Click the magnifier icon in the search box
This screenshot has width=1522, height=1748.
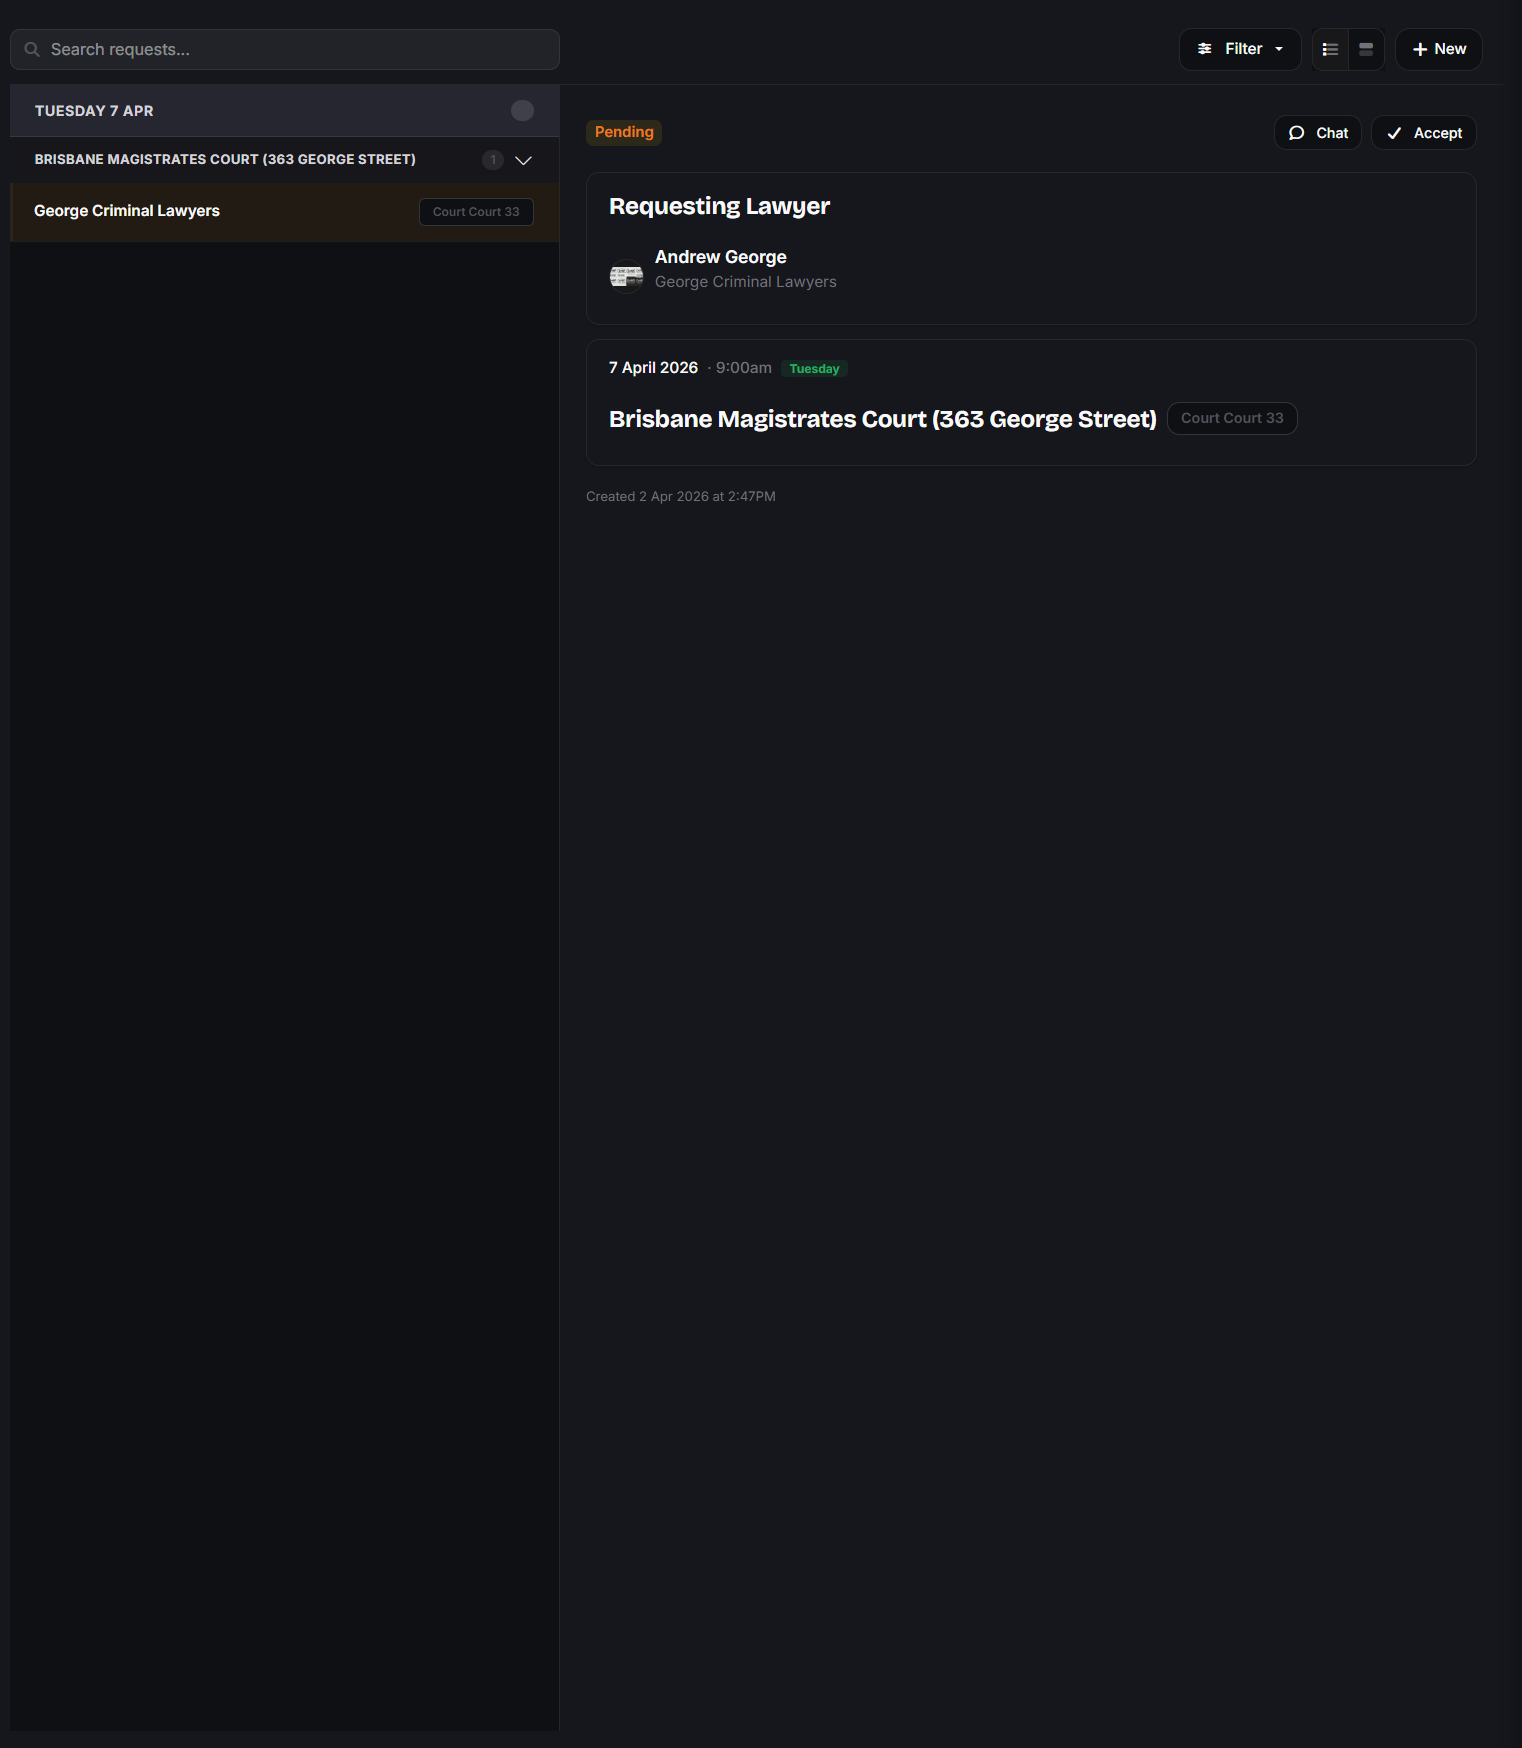[32, 50]
